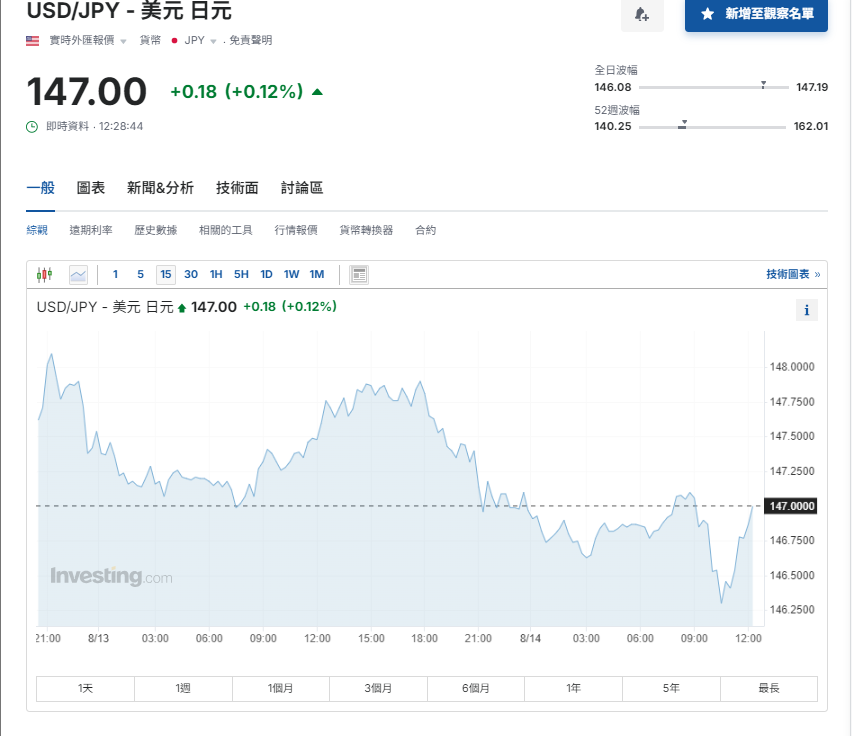Click the price alert bell icon
852x736 pixels.
(x=642, y=15)
